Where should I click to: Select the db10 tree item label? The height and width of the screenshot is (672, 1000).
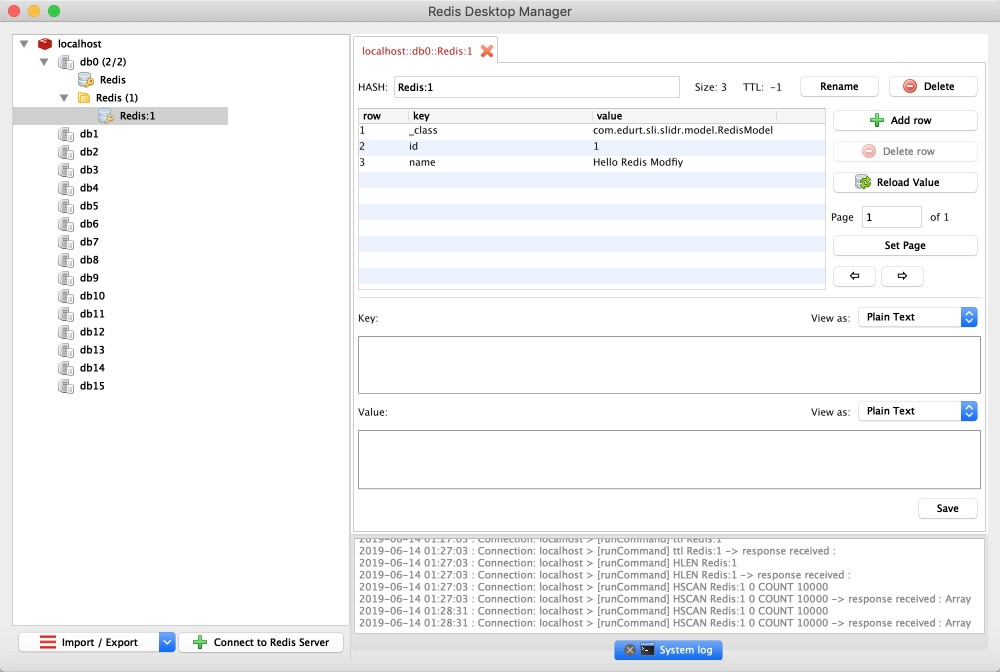pos(92,296)
